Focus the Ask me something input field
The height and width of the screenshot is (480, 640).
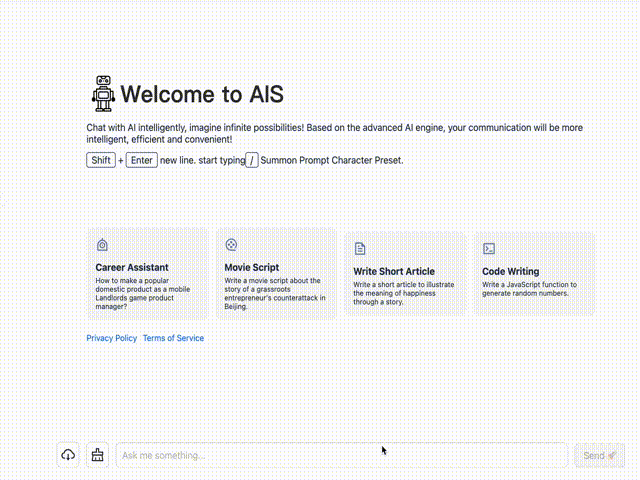coord(342,455)
